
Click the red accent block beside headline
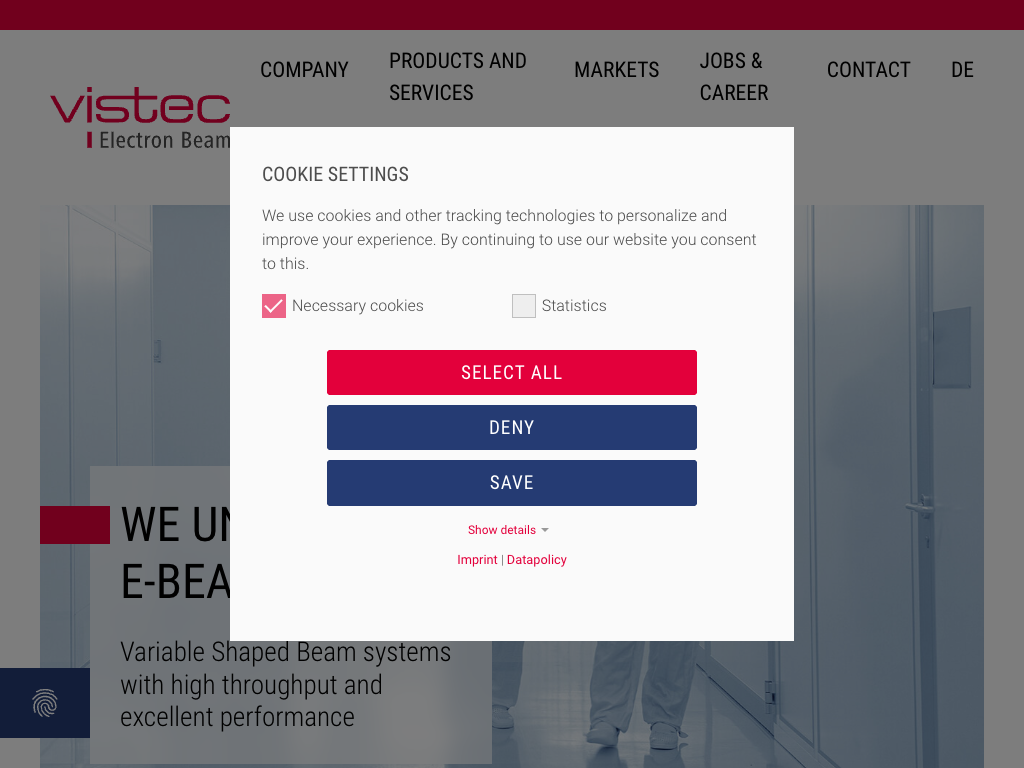(75, 525)
